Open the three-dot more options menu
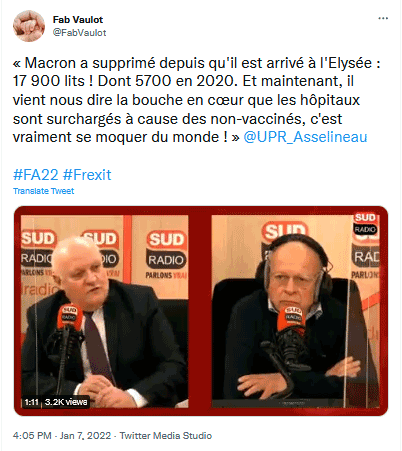Image resolution: width=402 pixels, height=451 pixels. 383,18
